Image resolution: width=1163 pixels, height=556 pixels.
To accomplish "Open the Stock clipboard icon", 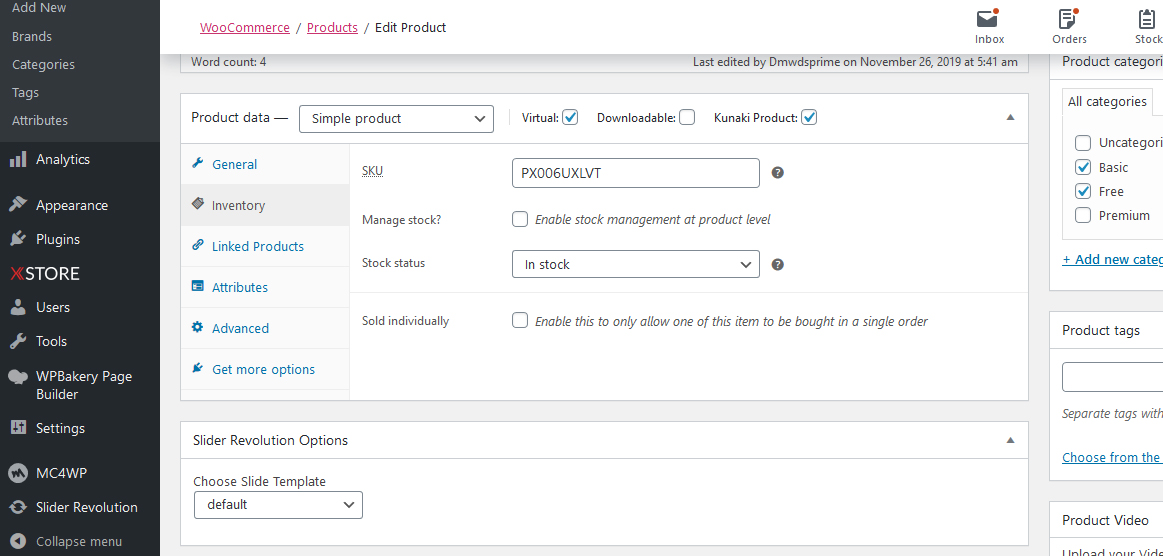I will tap(1147, 19).
